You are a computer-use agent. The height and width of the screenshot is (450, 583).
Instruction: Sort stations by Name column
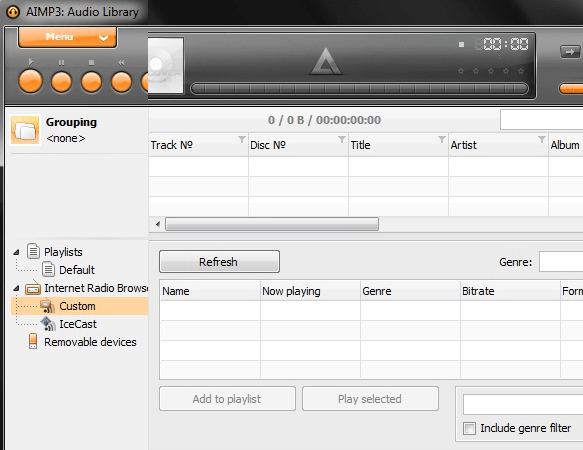pyautogui.click(x=210, y=291)
